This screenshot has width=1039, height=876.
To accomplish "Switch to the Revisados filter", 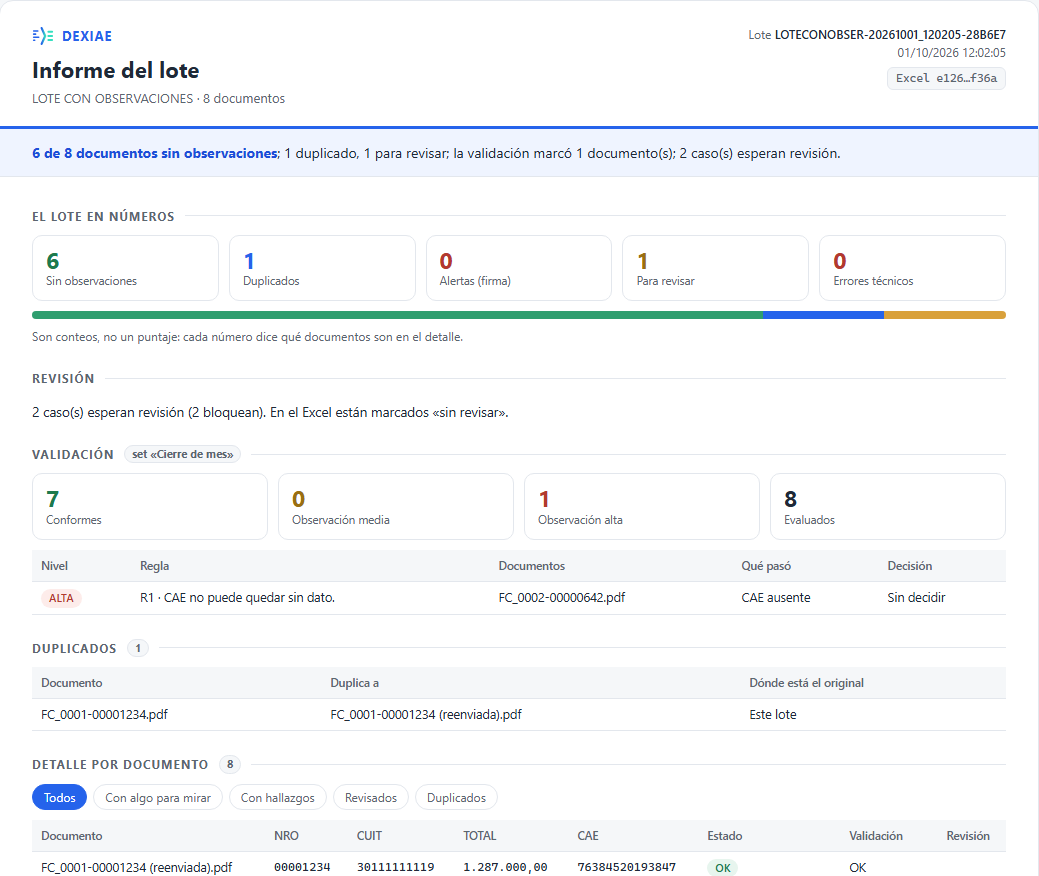I will click(371, 798).
